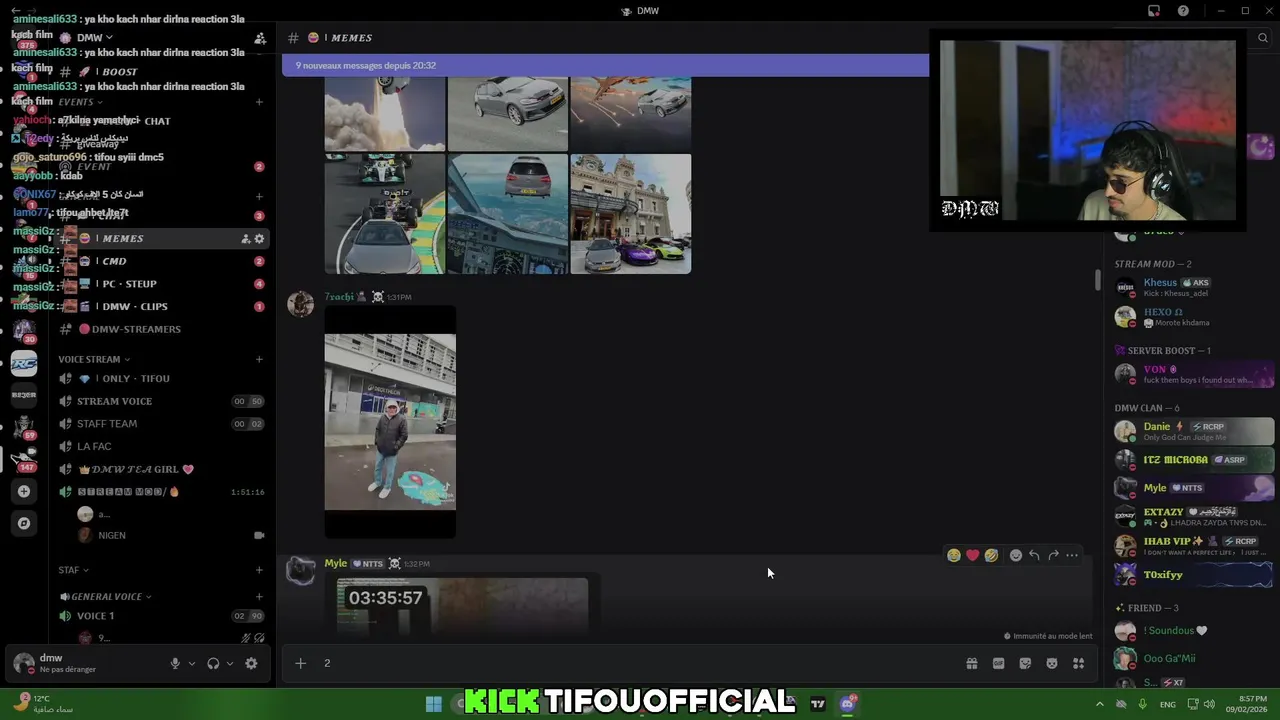Add a channel to VOICE STREAM category

(x=259, y=359)
